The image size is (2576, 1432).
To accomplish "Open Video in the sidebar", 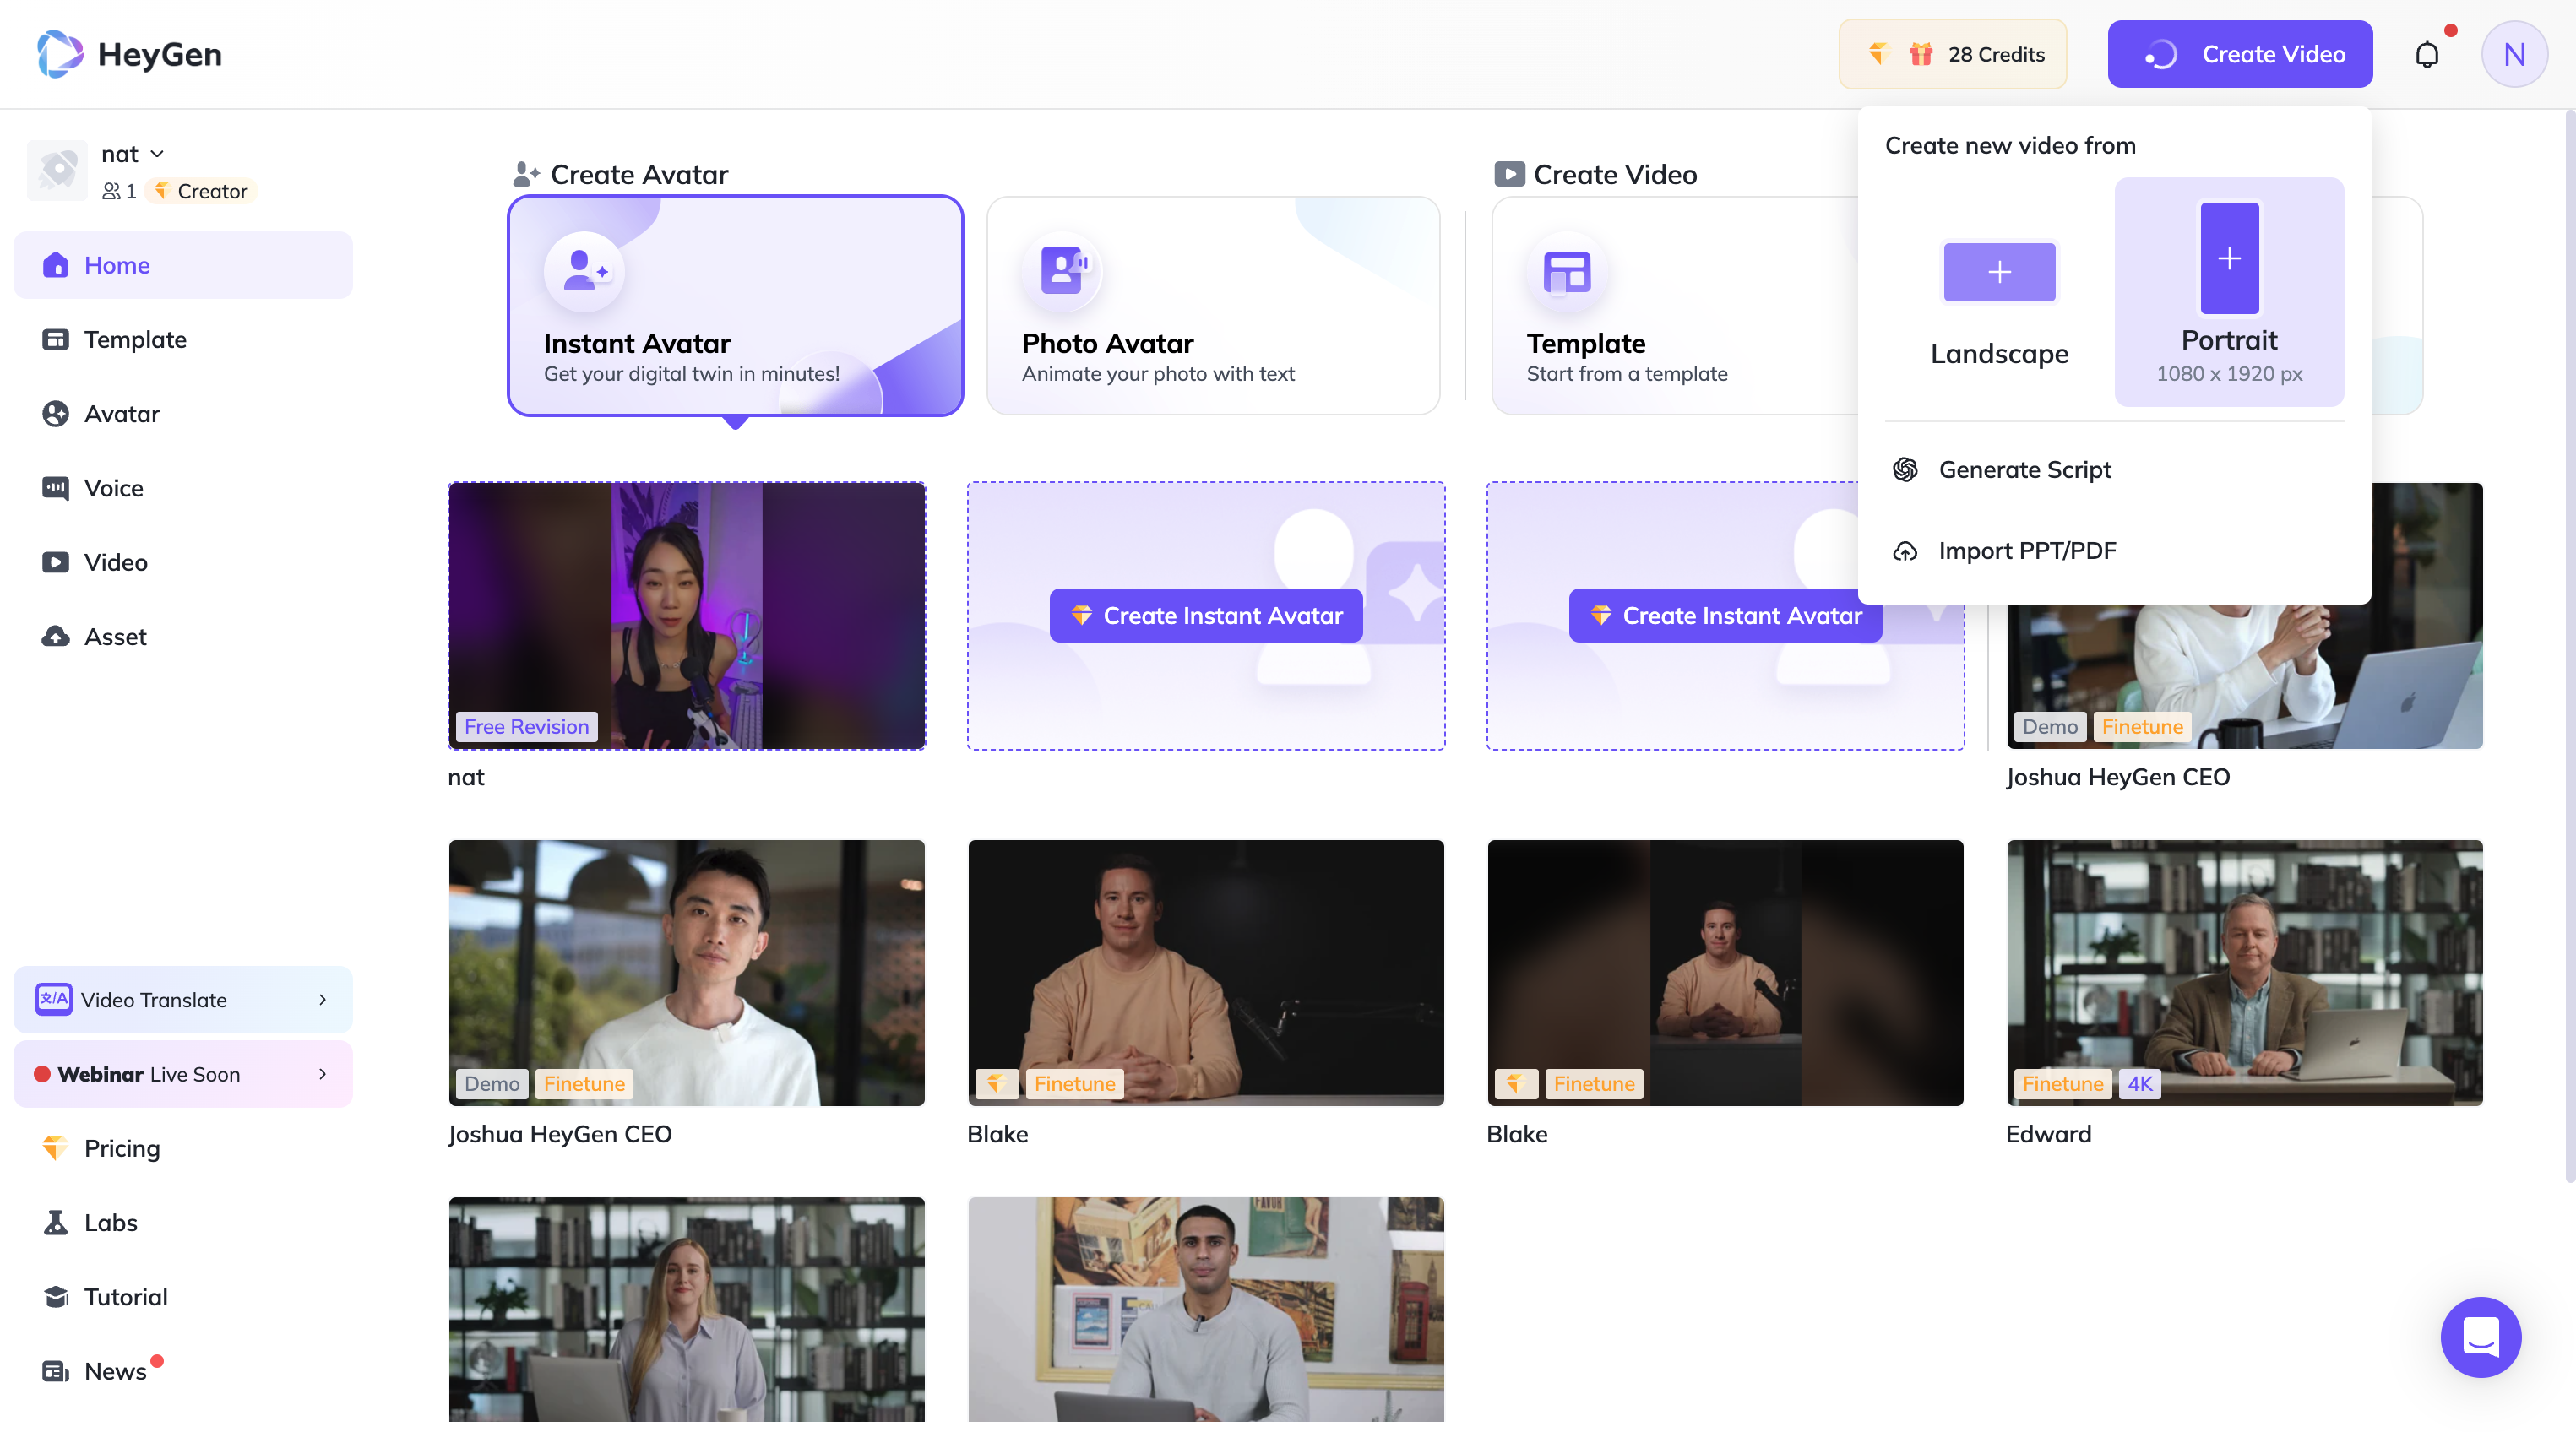I will point(183,562).
